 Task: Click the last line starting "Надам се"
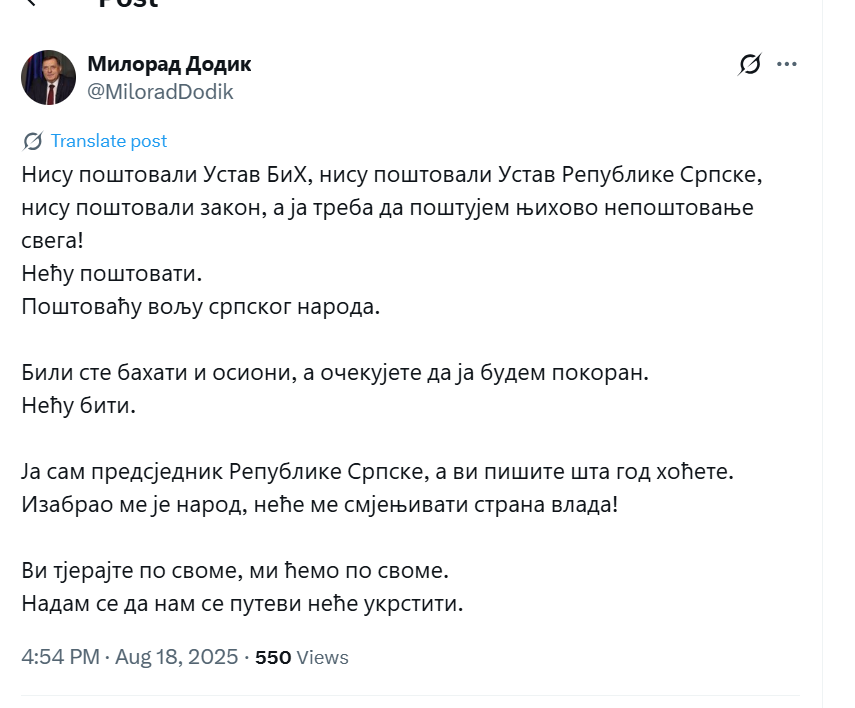coord(243,604)
